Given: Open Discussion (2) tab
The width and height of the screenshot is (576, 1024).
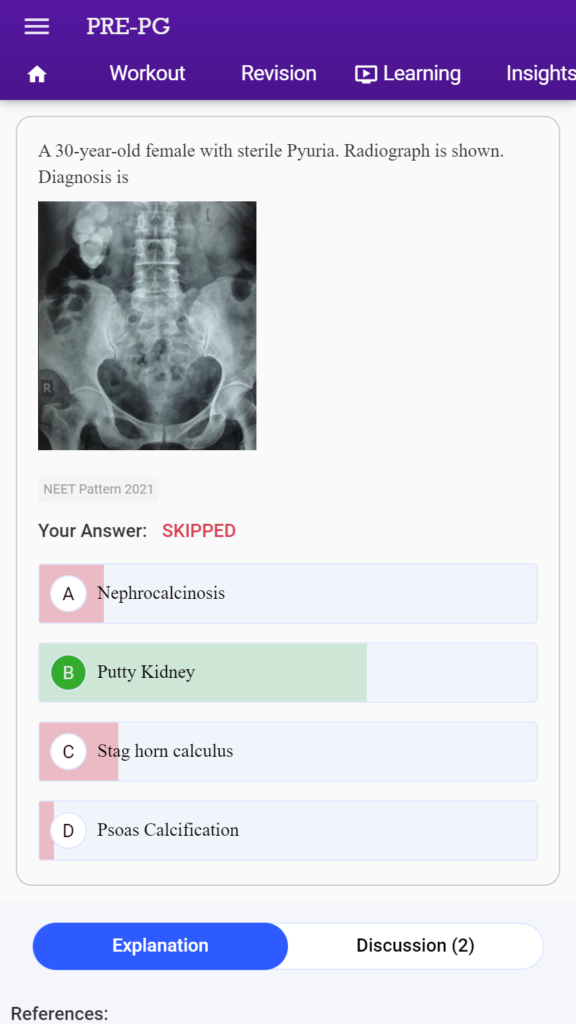Looking at the screenshot, I should (415, 946).
